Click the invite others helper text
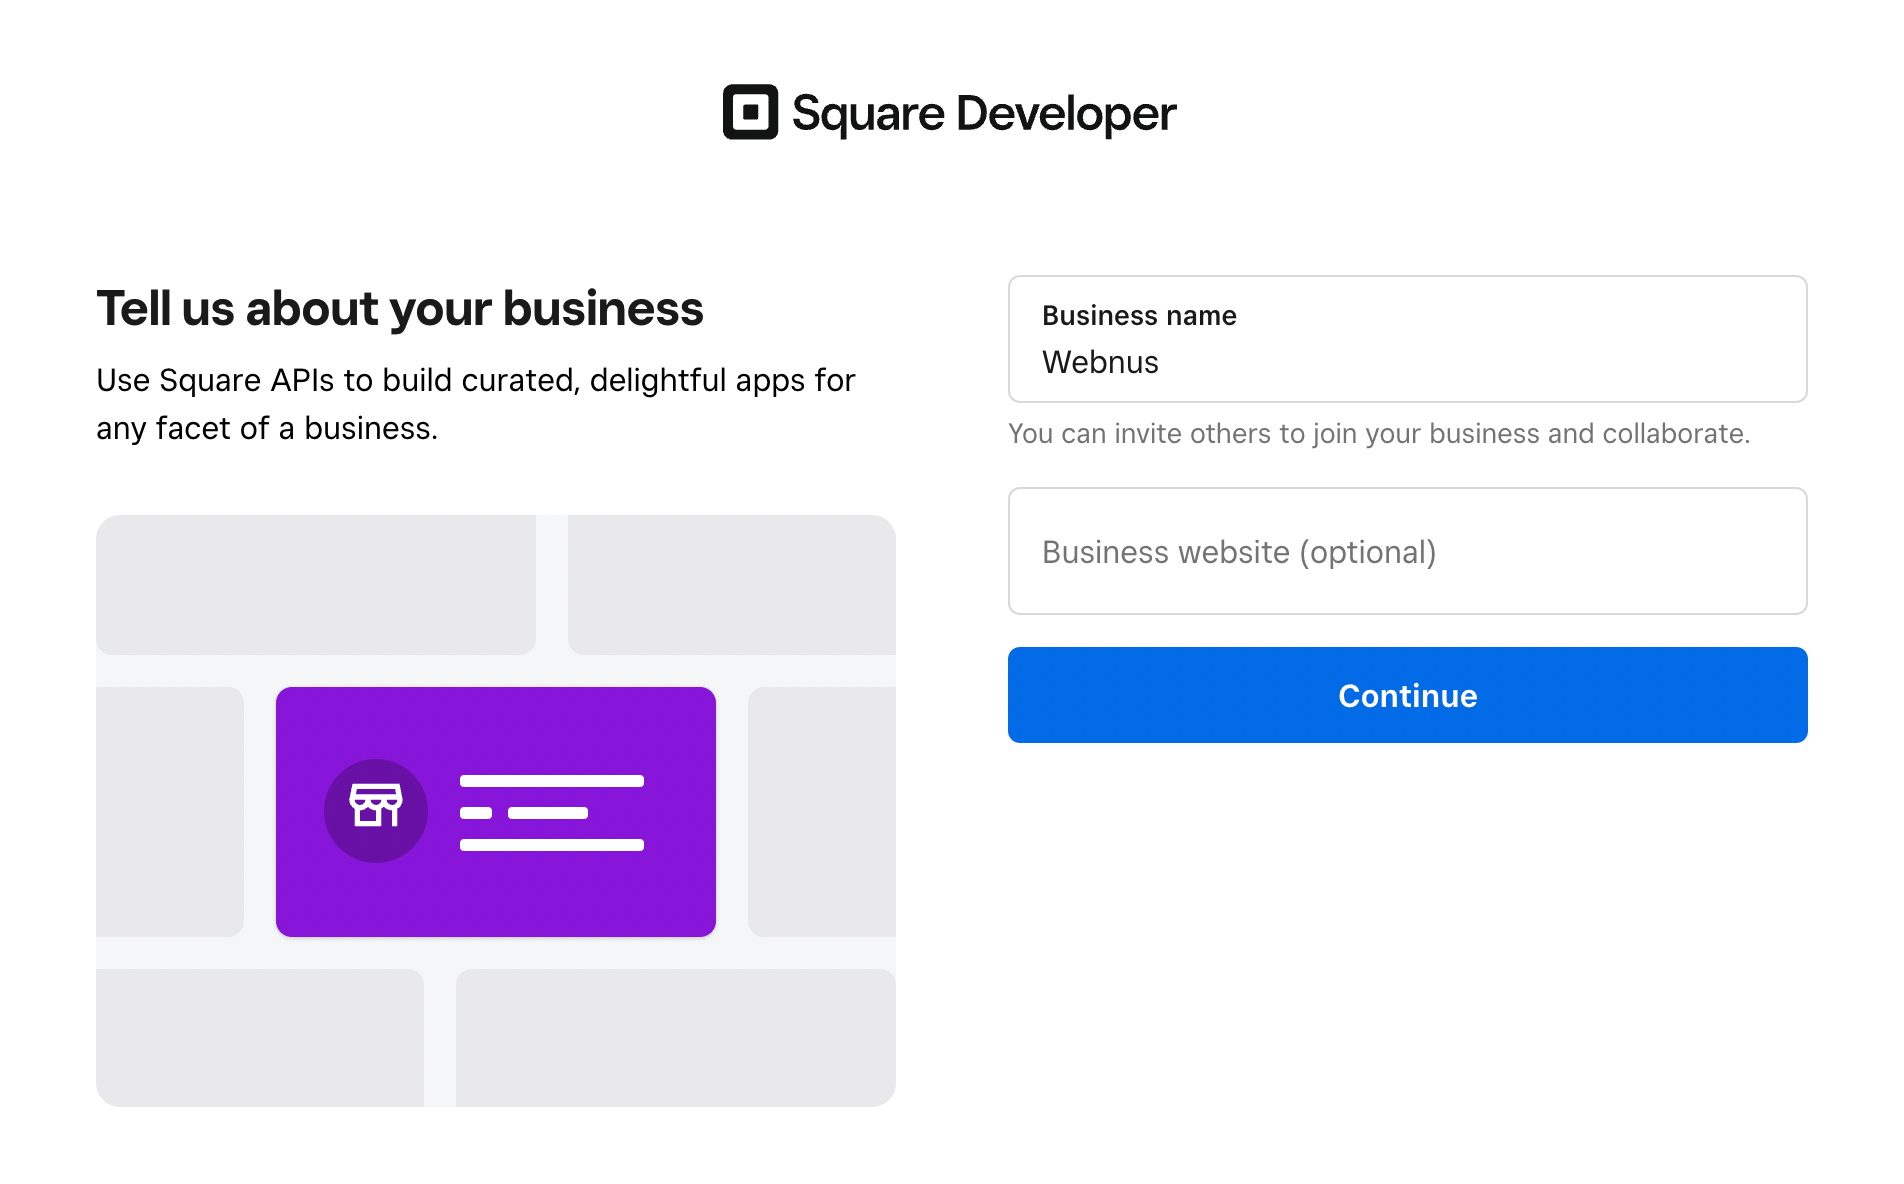Viewport: 1904px width, 1184px height. [x=1378, y=434]
